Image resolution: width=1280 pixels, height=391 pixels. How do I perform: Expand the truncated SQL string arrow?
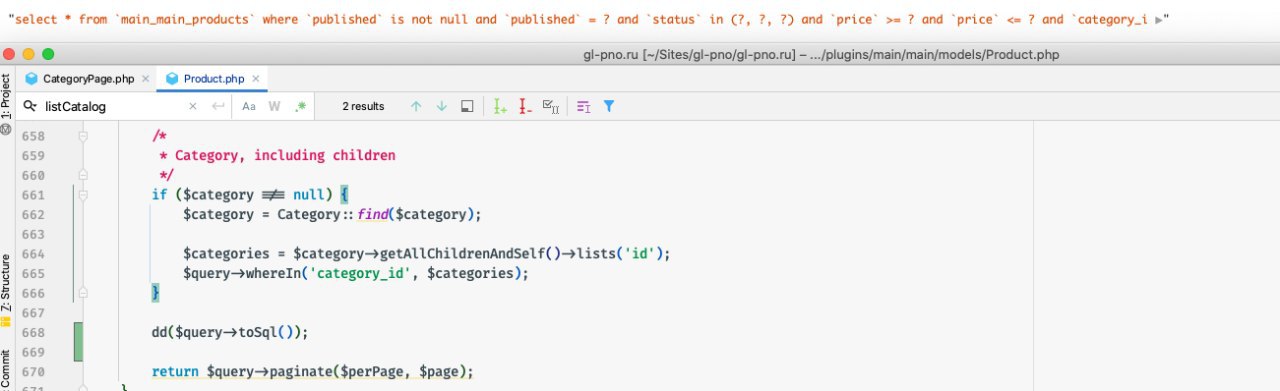pyautogui.click(x=1158, y=20)
